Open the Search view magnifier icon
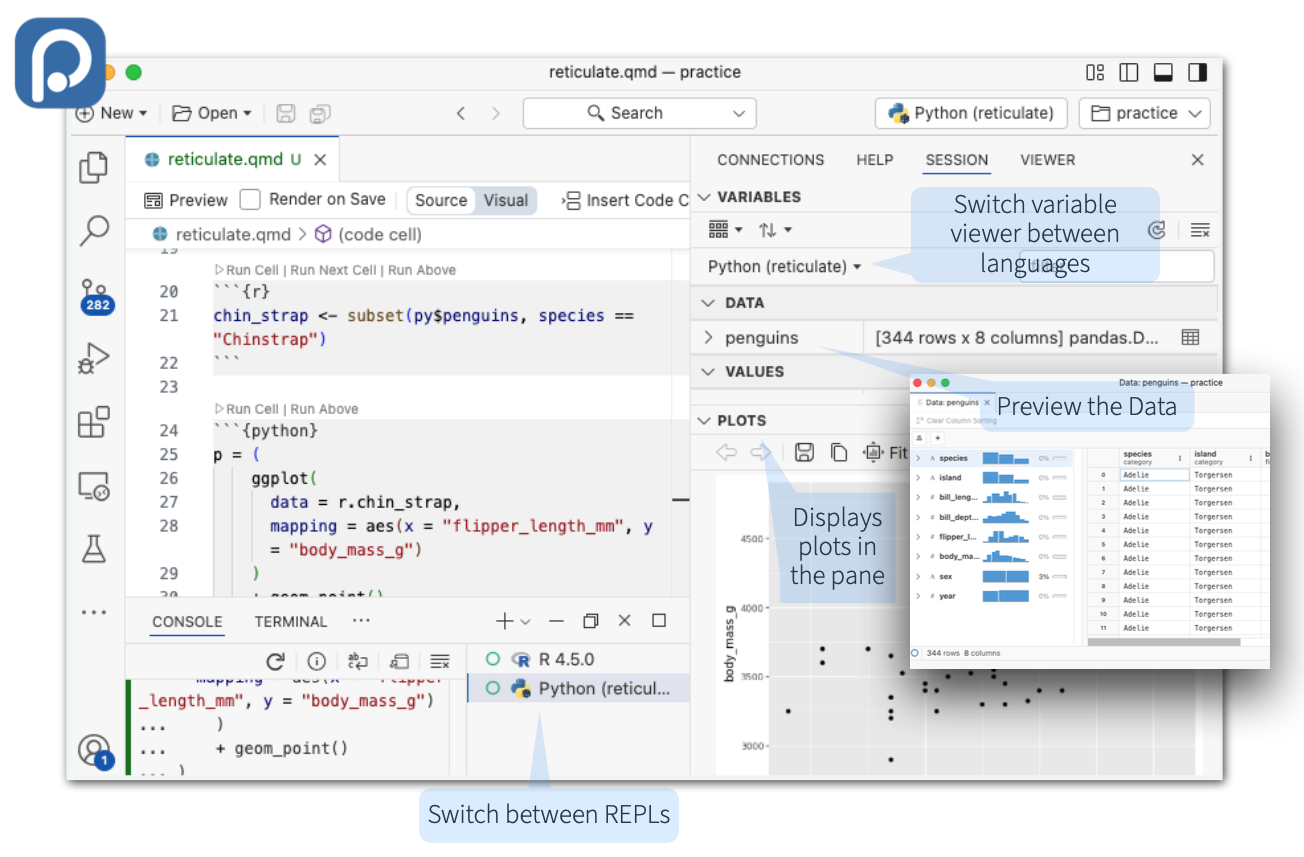The width and height of the screenshot is (1304, 857). [94, 231]
